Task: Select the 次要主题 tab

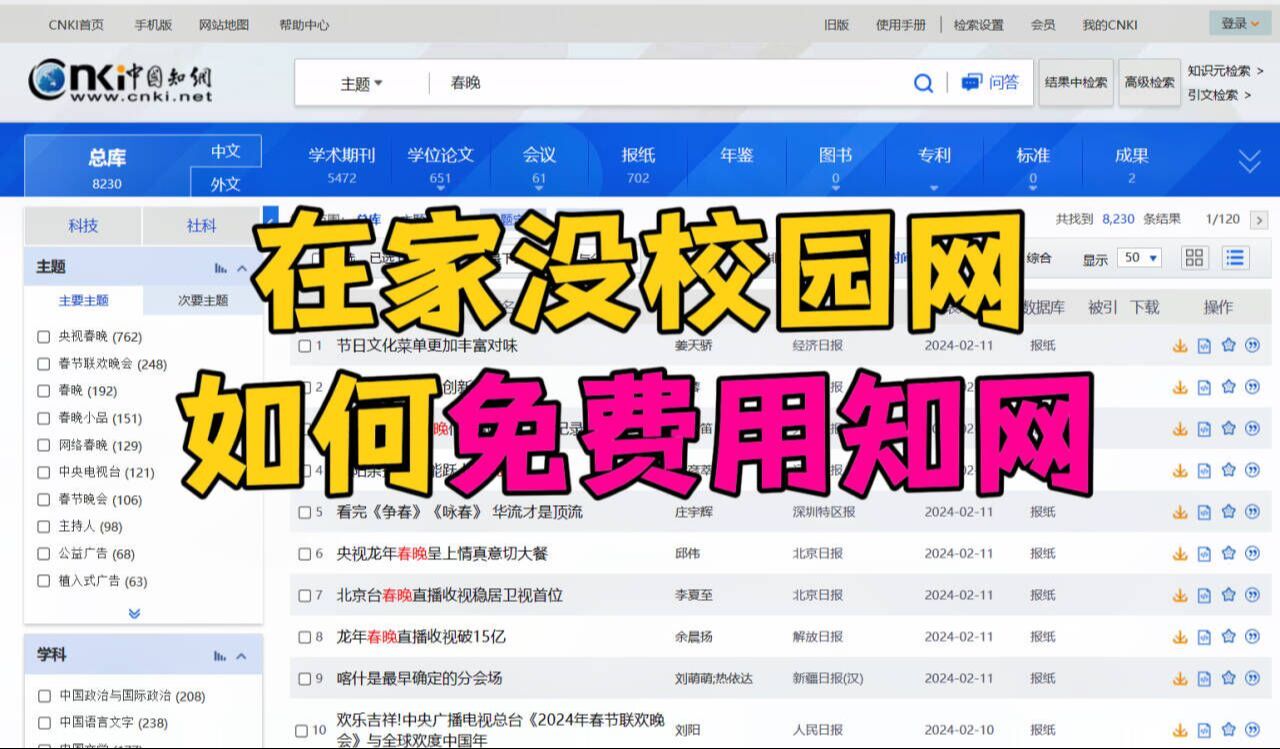Action: [203, 300]
